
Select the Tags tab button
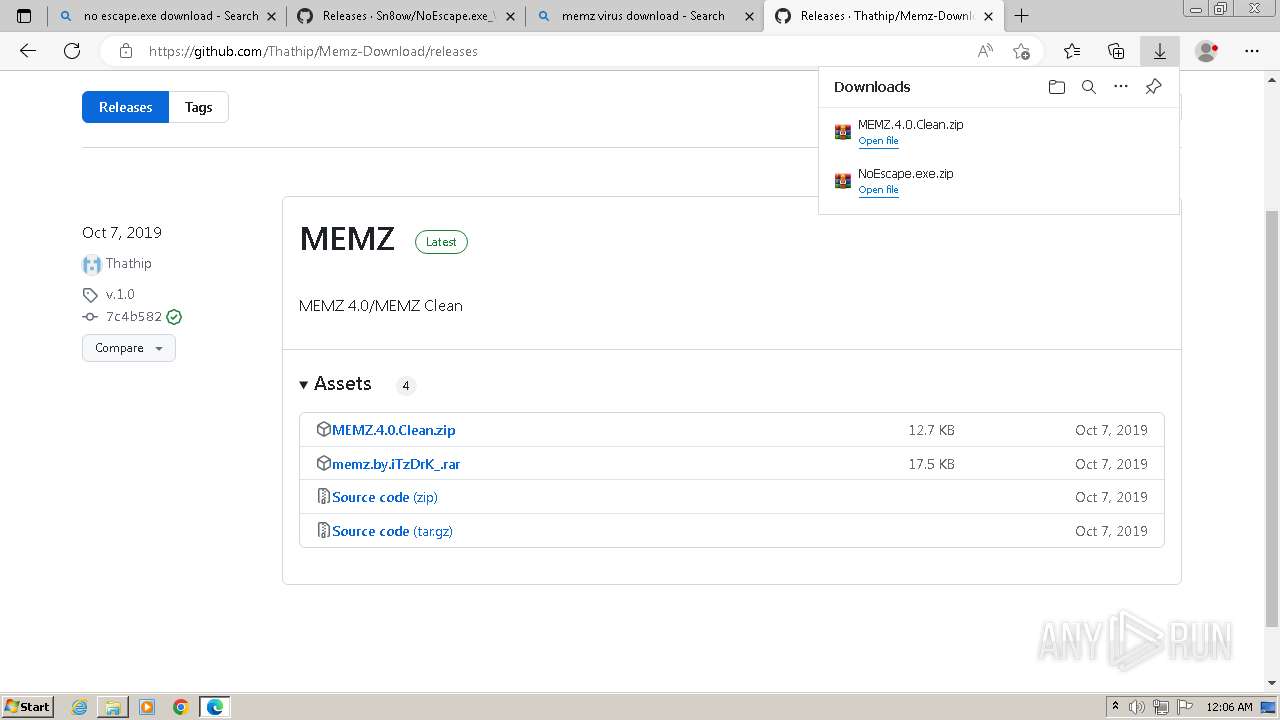[198, 107]
